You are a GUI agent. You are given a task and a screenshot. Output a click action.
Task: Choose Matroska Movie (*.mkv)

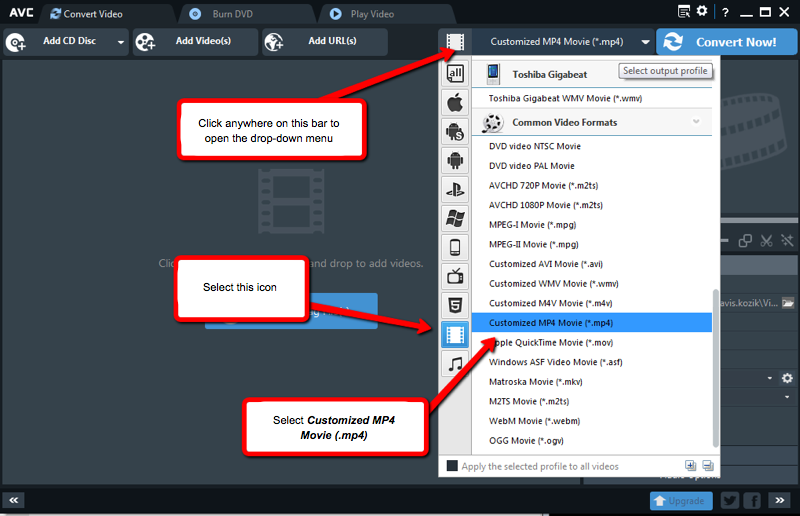tap(592, 382)
